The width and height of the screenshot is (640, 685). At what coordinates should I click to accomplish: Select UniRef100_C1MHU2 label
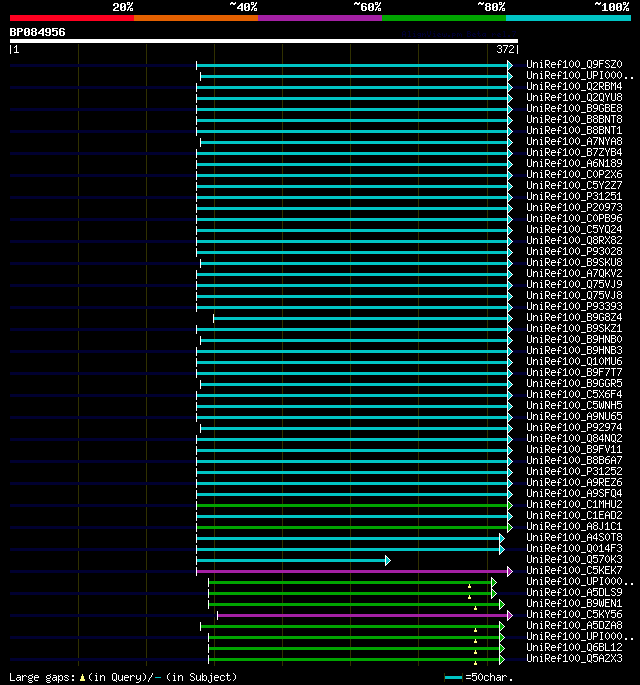574,504
